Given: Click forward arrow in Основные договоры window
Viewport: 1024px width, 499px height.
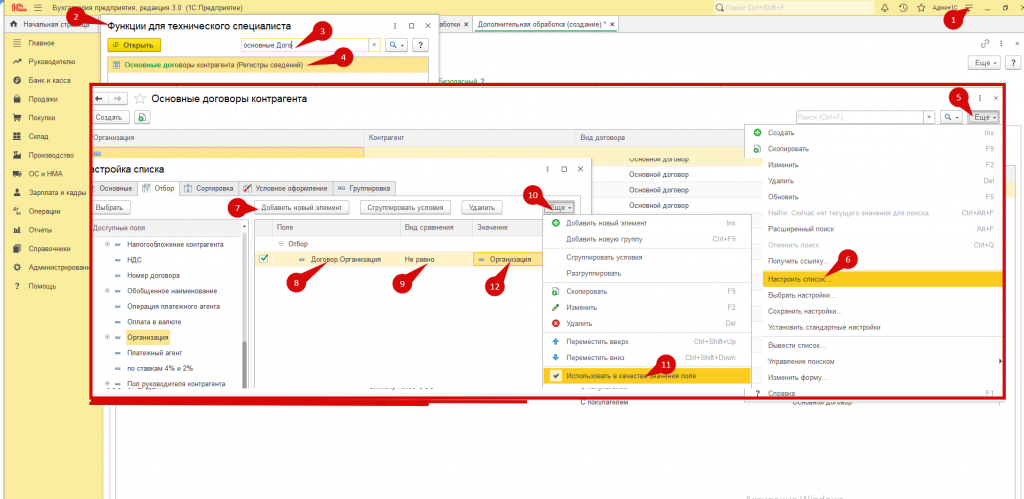Looking at the screenshot, I should pos(117,99).
